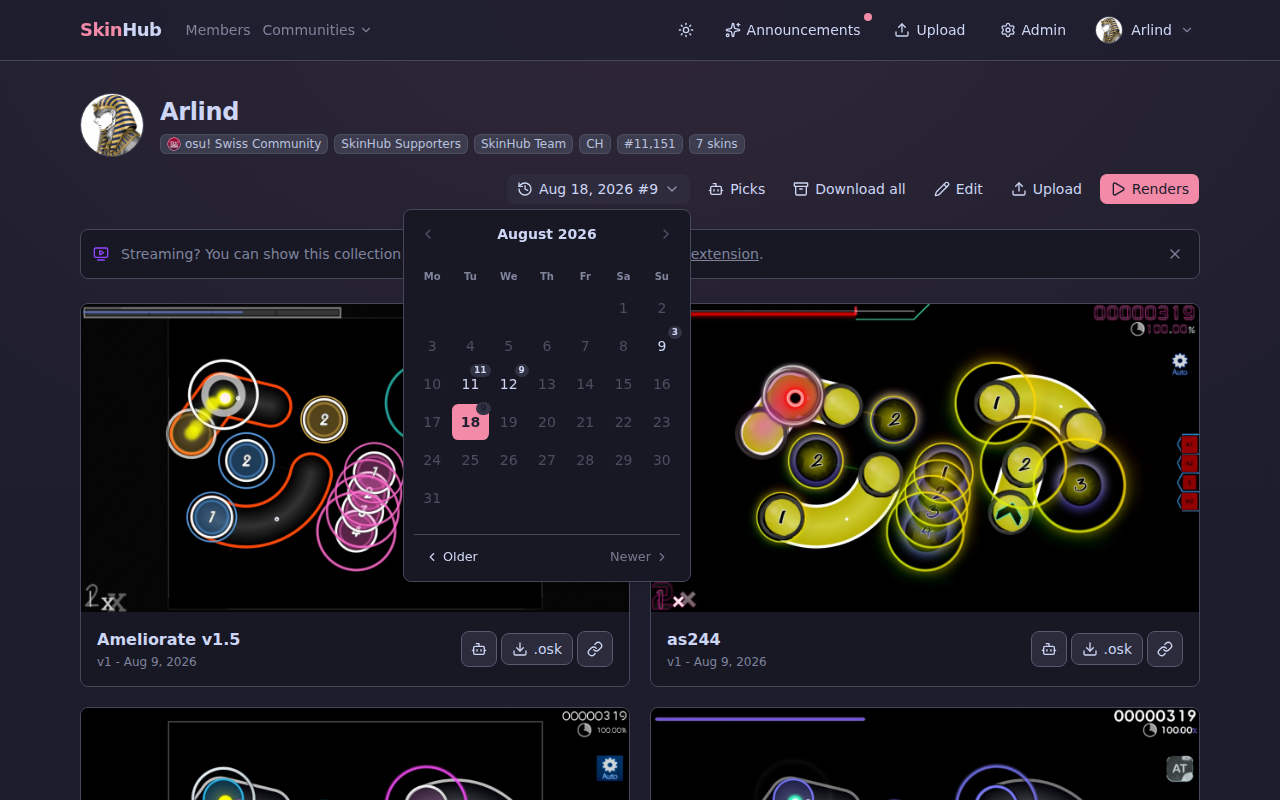Click the v1 - Aug 9, 2026 text under as244

[717, 662]
